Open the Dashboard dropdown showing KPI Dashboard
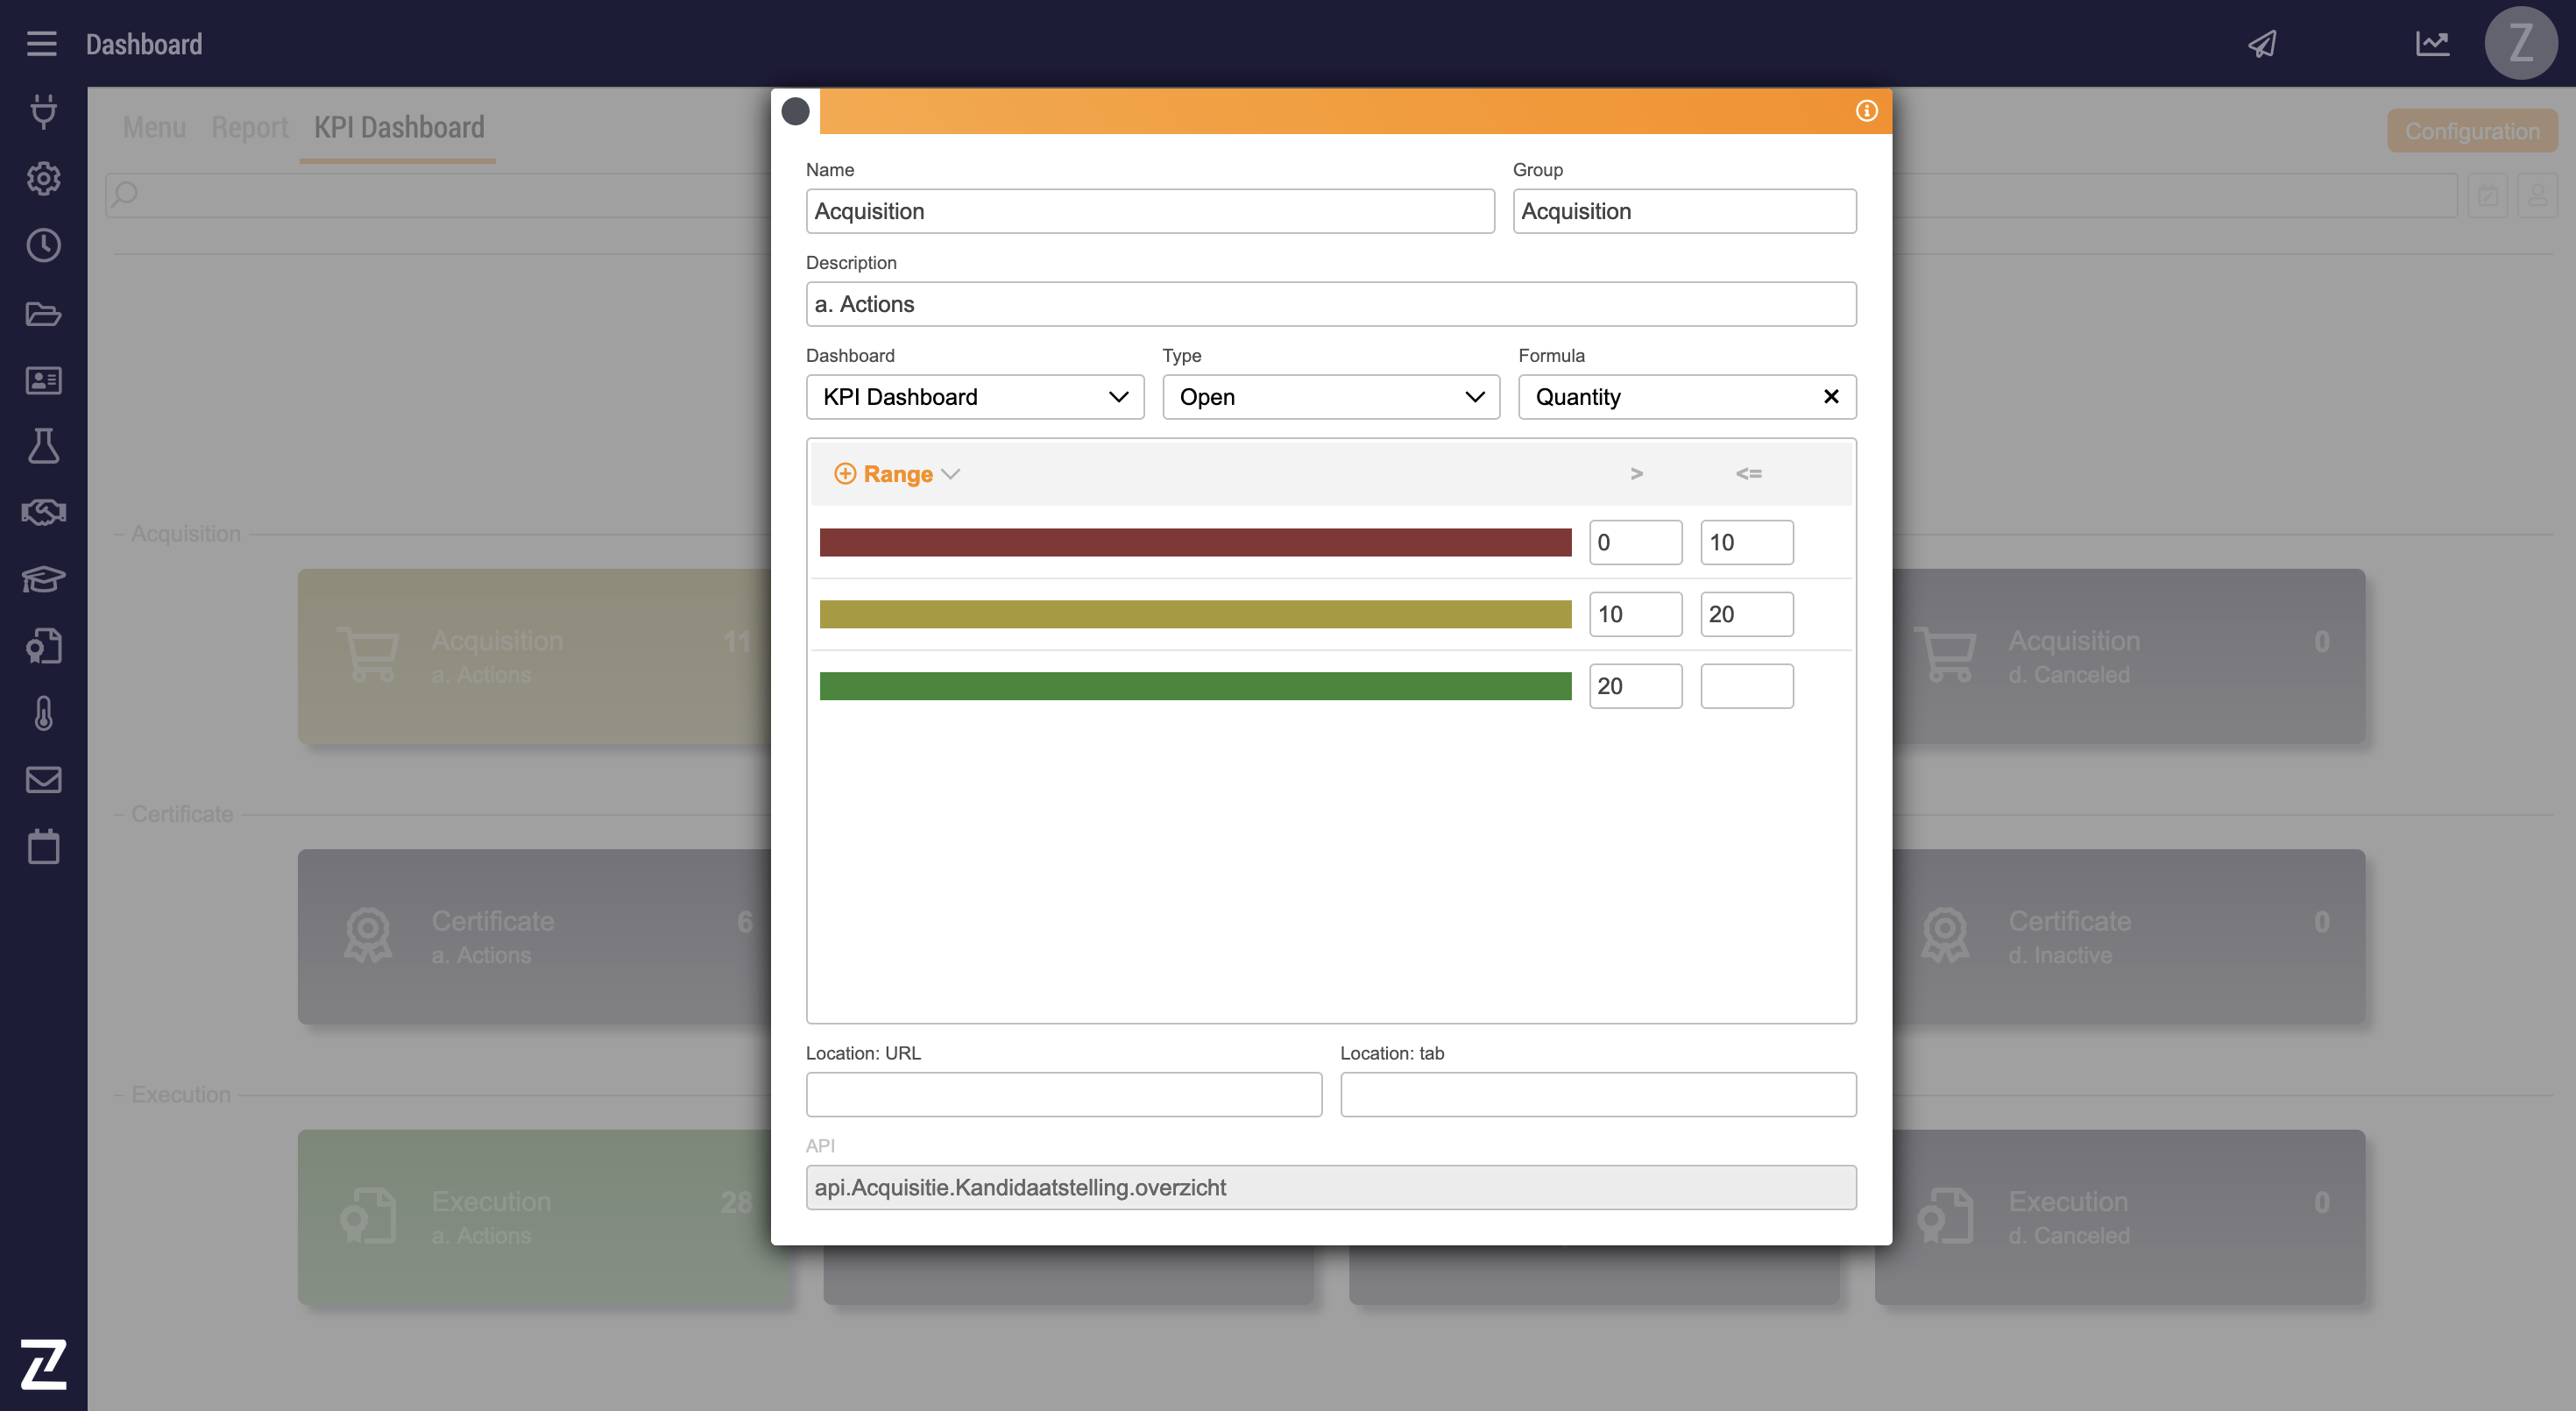This screenshot has width=2576, height=1411. point(974,397)
